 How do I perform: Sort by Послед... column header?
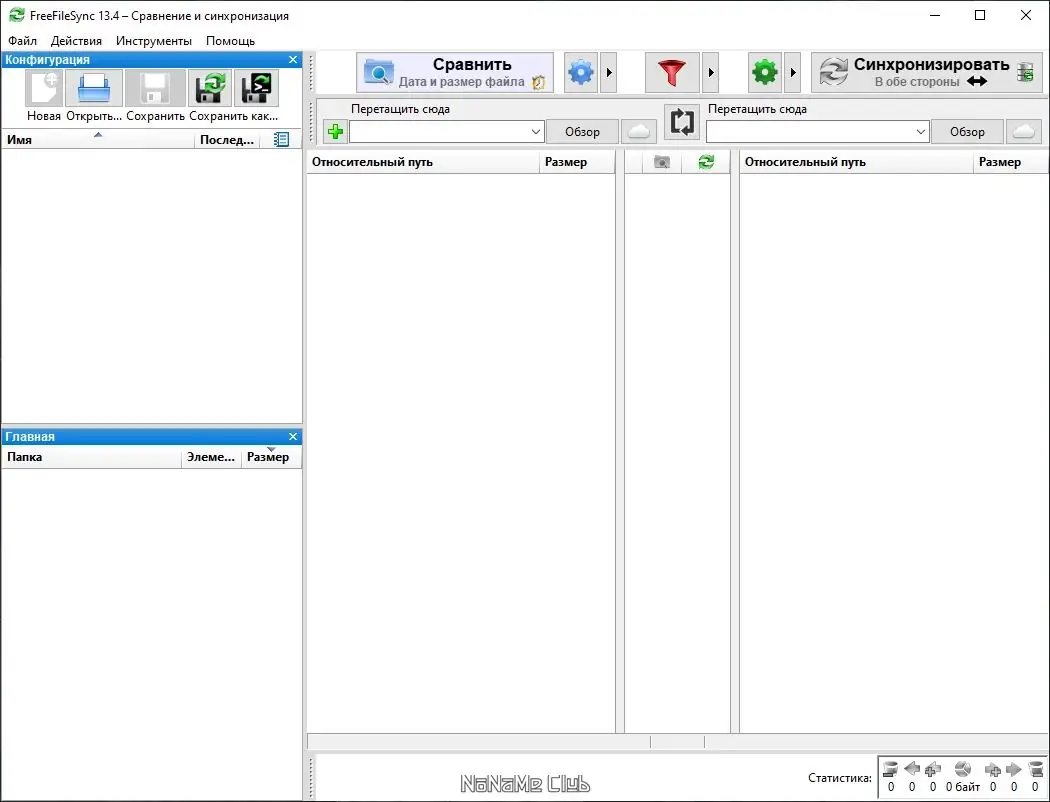(x=227, y=139)
